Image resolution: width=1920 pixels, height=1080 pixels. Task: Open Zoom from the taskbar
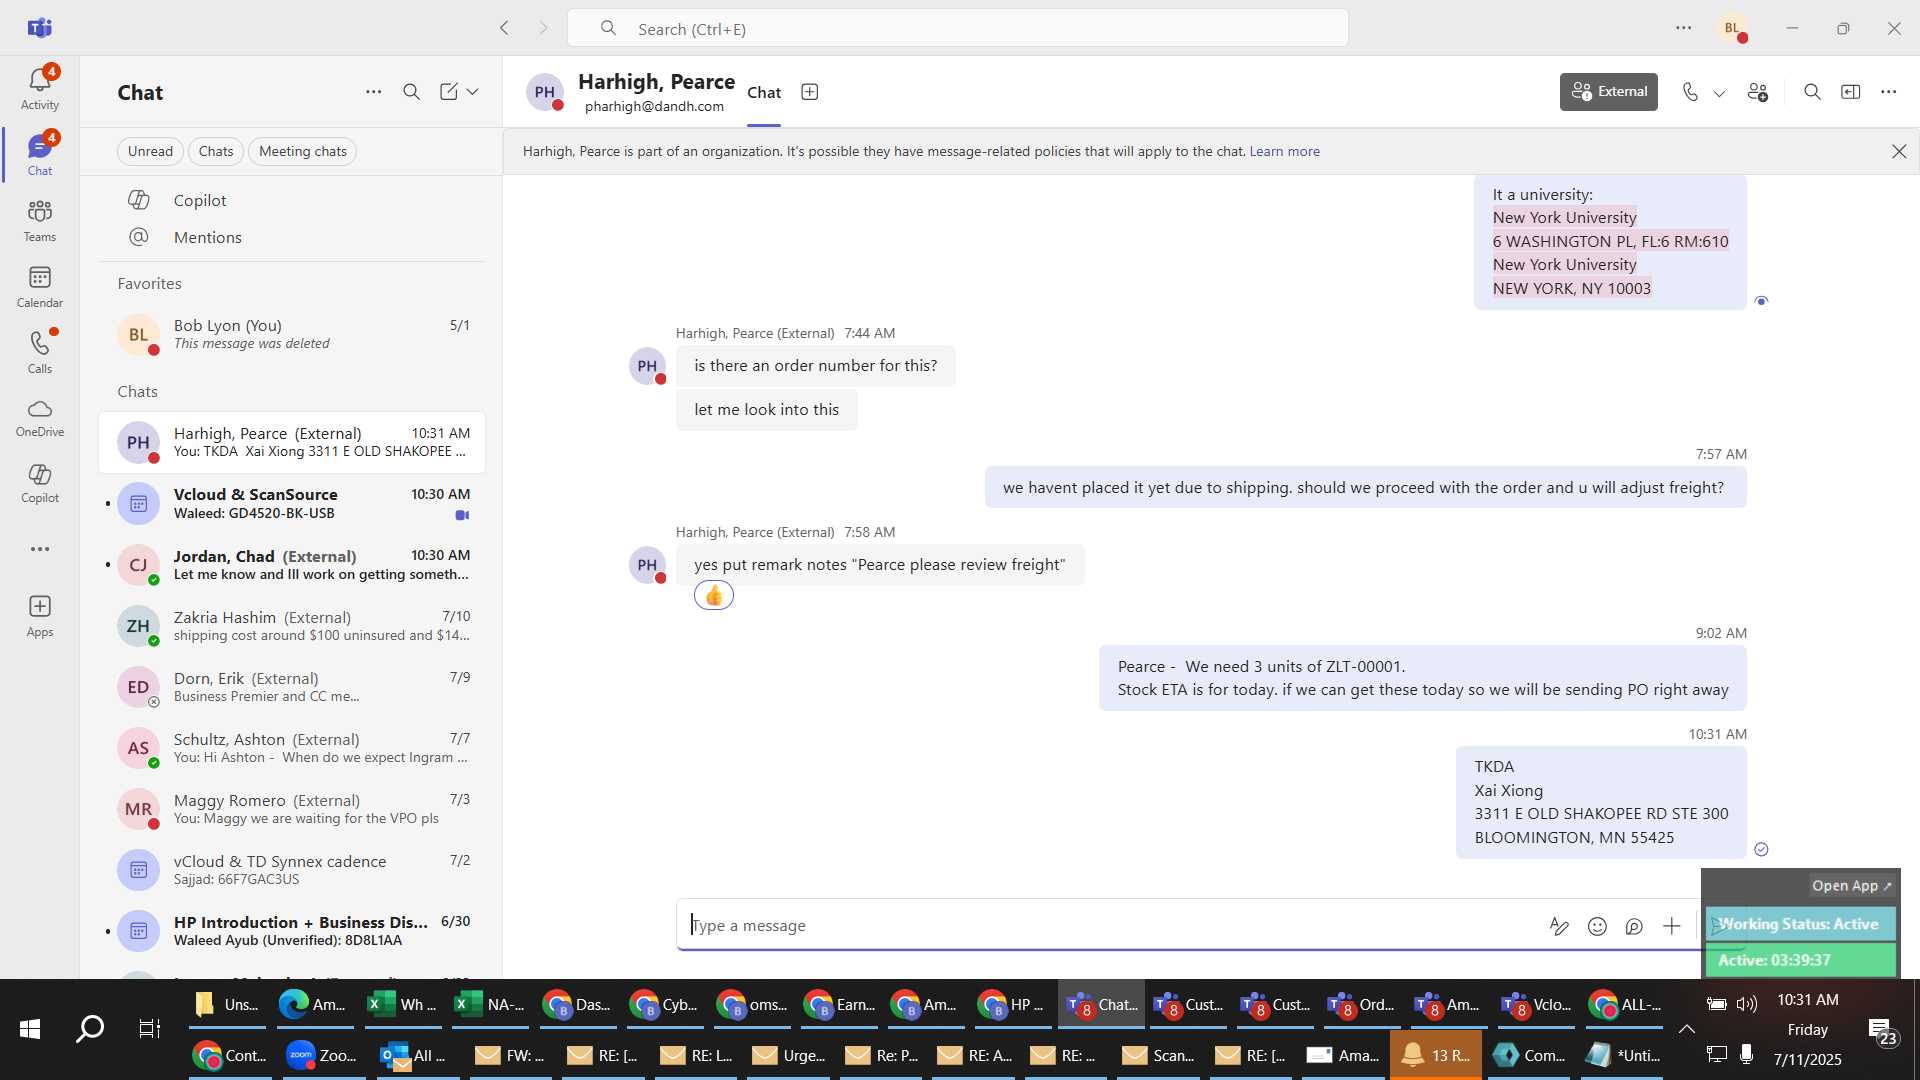[x=322, y=1055]
